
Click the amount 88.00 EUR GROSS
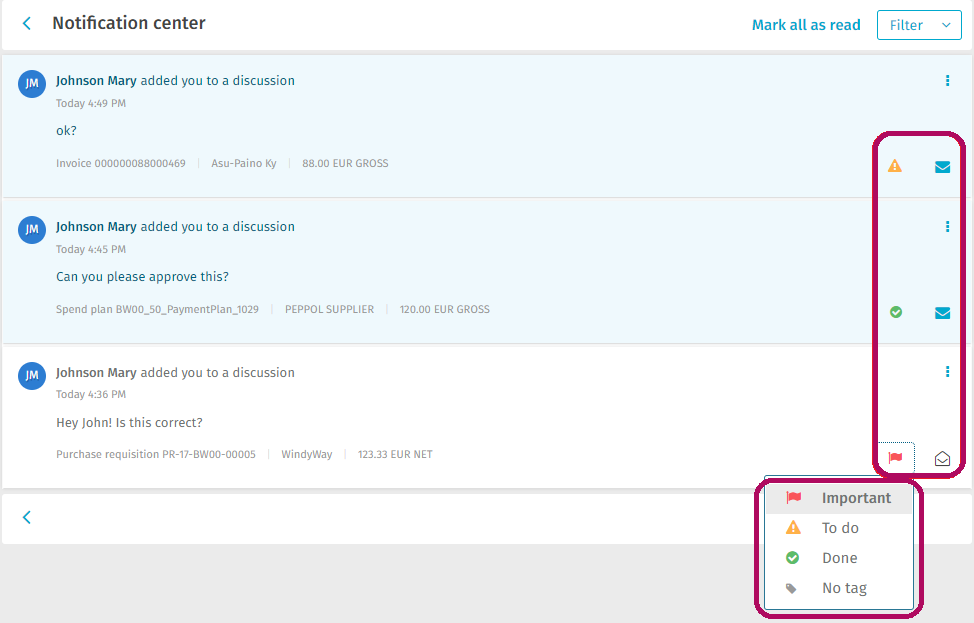pos(345,163)
